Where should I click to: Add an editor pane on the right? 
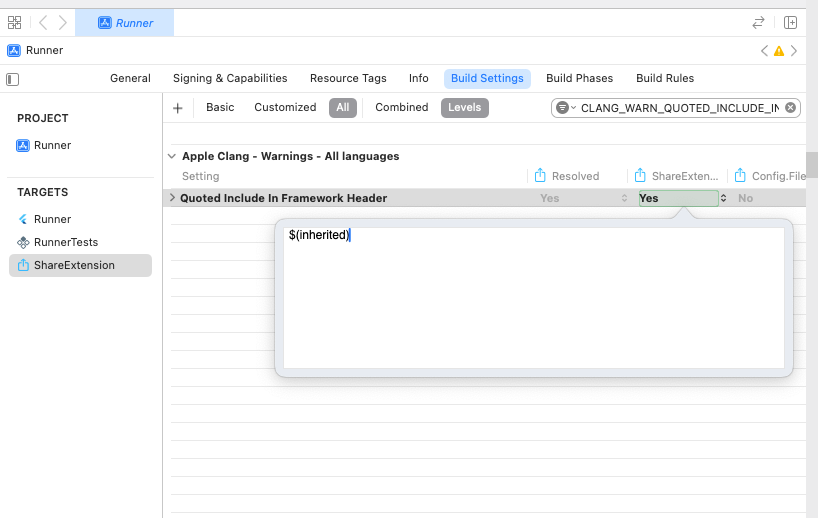click(790, 22)
